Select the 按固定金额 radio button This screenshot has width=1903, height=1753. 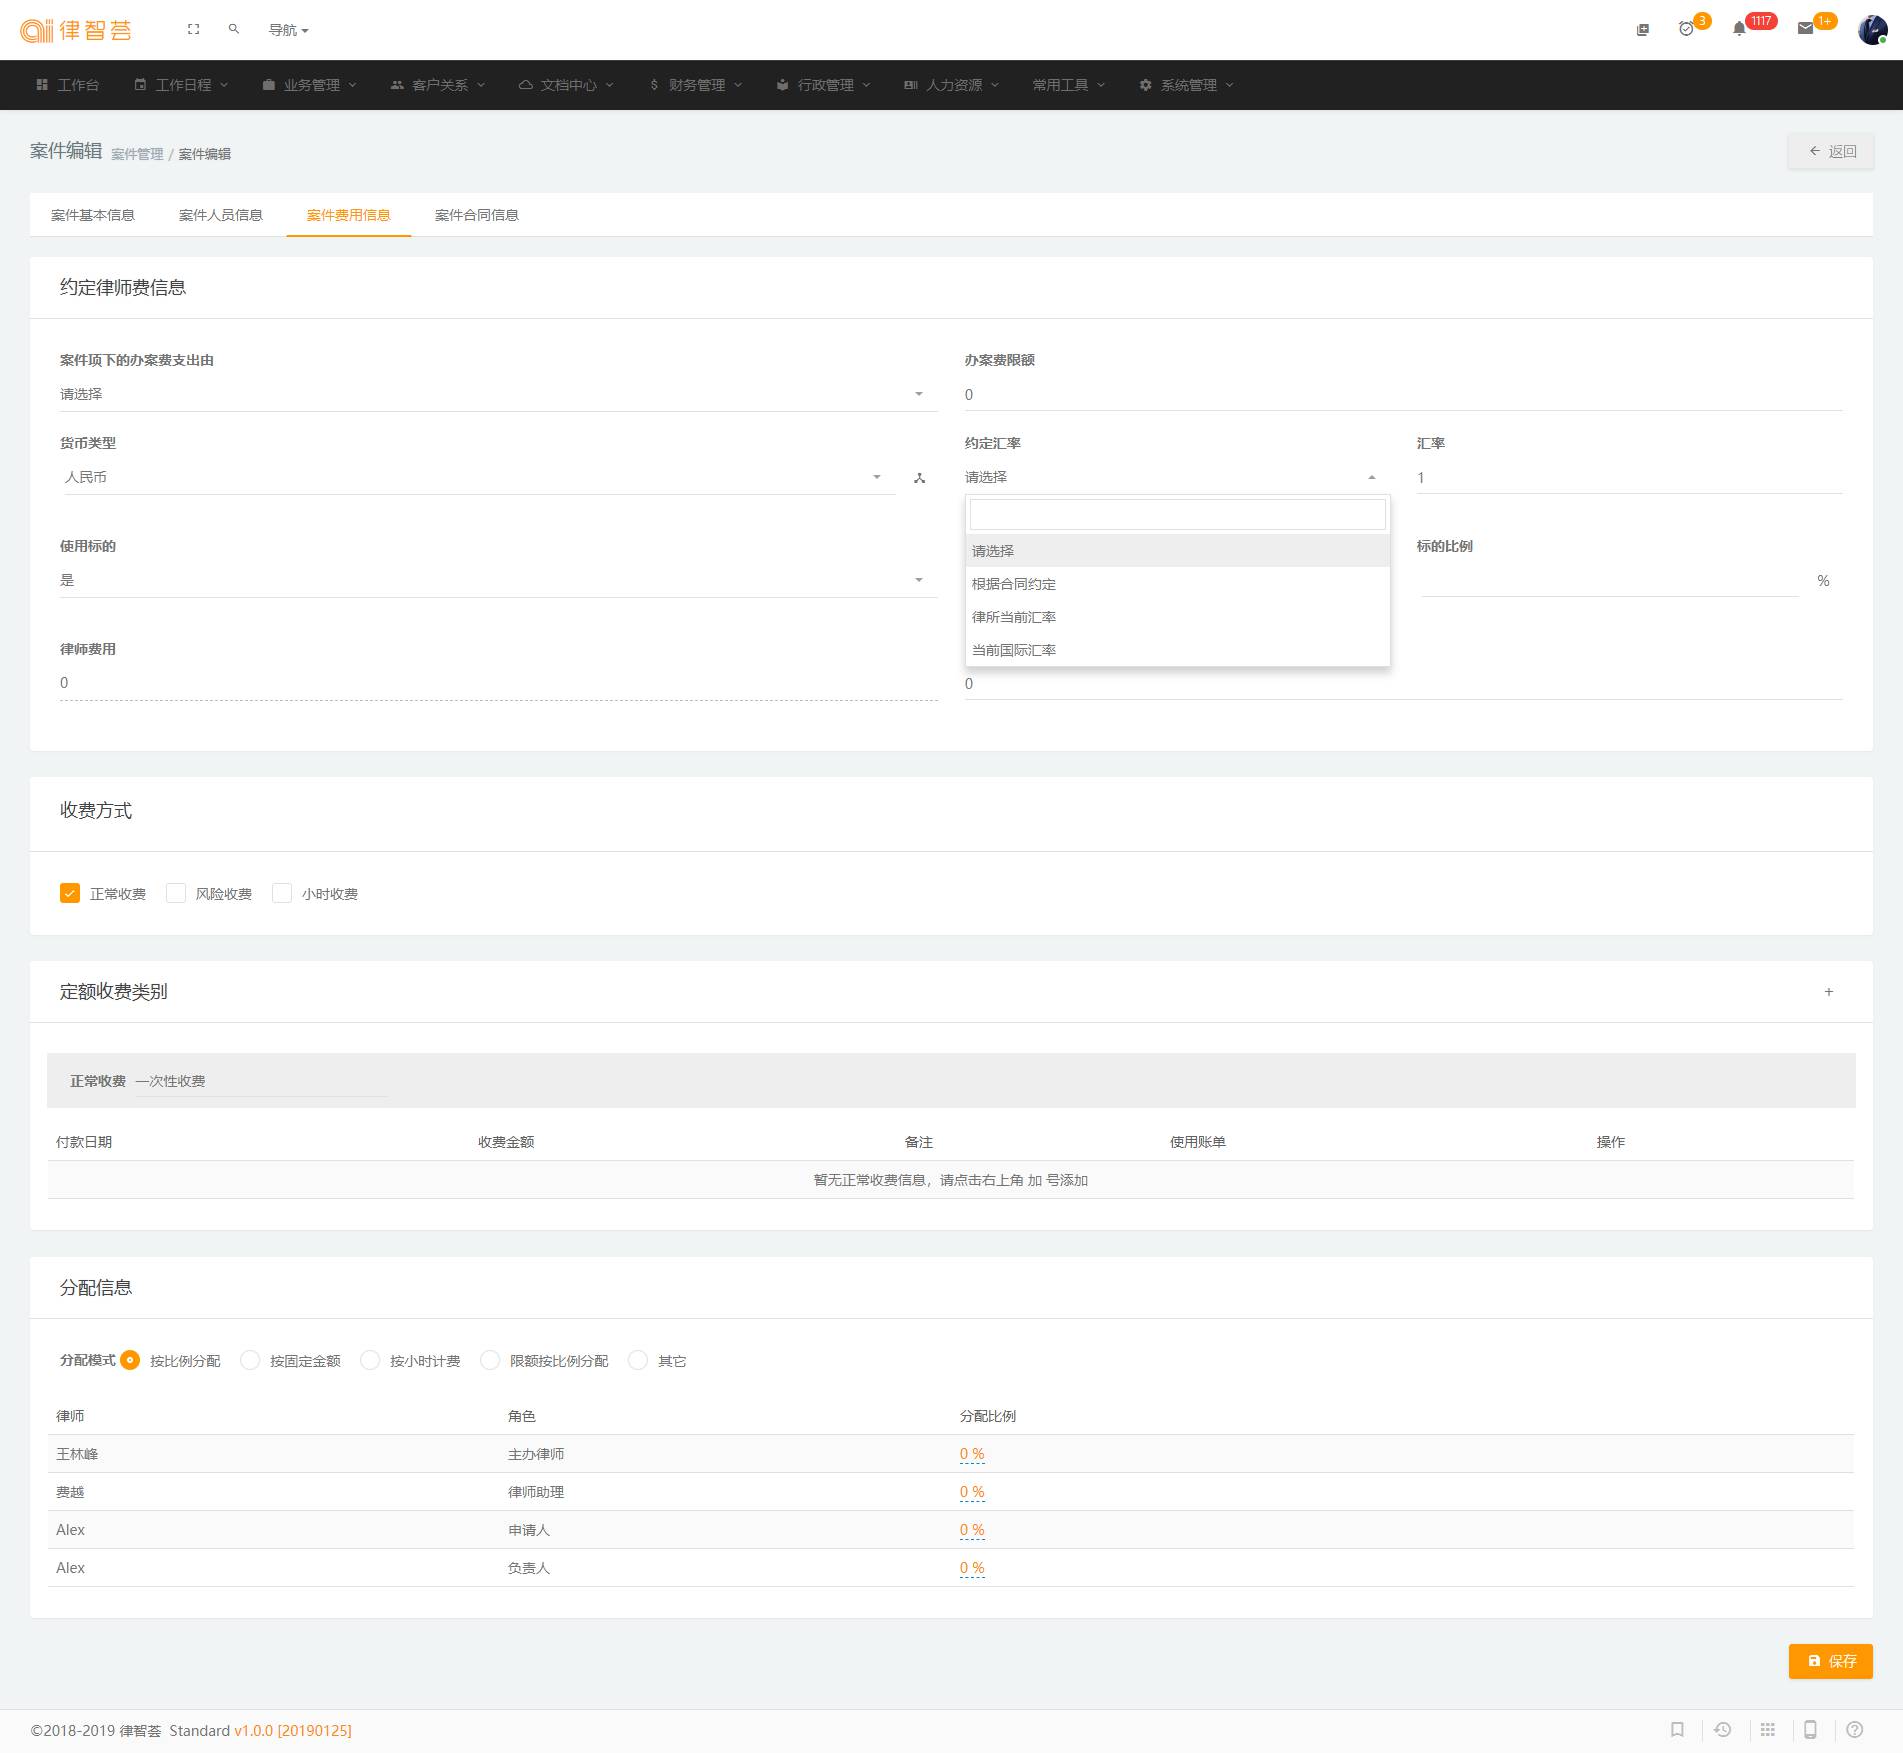pos(250,1360)
